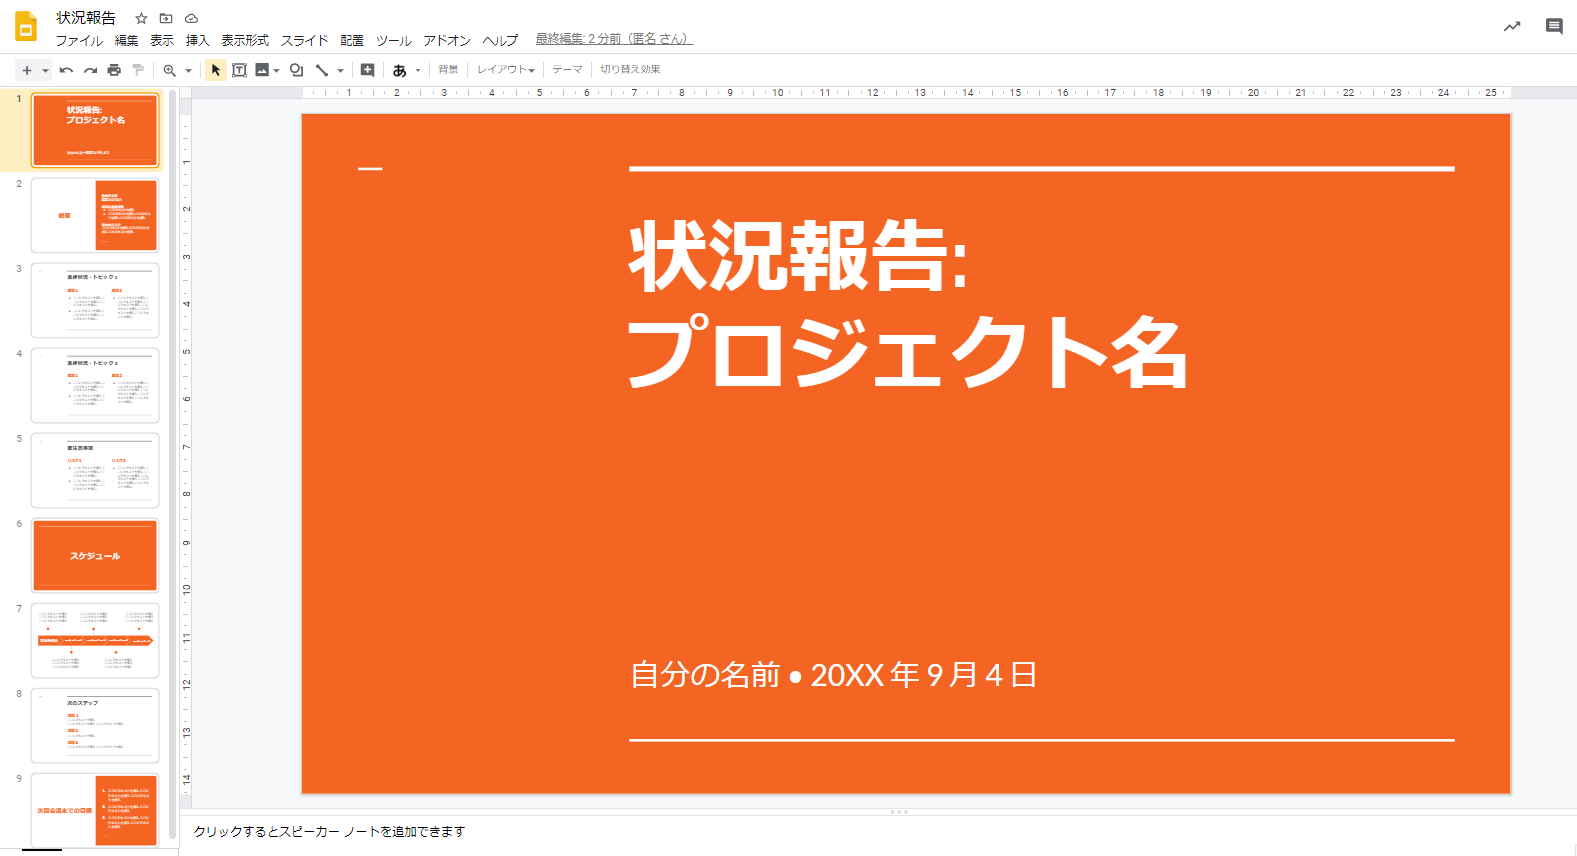Image resolution: width=1577 pixels, height=856 pixels.
Task: Open the 表示形式 menu
Action: click(245, 40)
